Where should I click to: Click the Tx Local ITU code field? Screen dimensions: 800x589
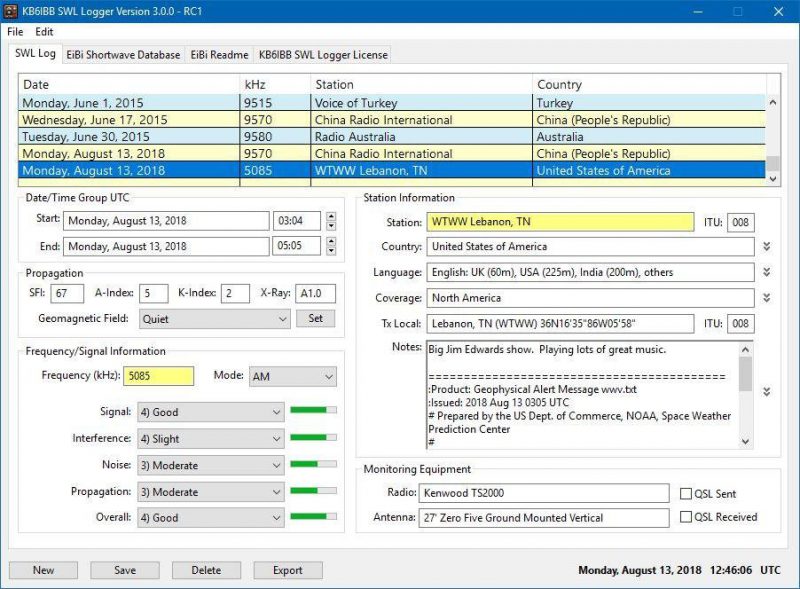[741, 324]
